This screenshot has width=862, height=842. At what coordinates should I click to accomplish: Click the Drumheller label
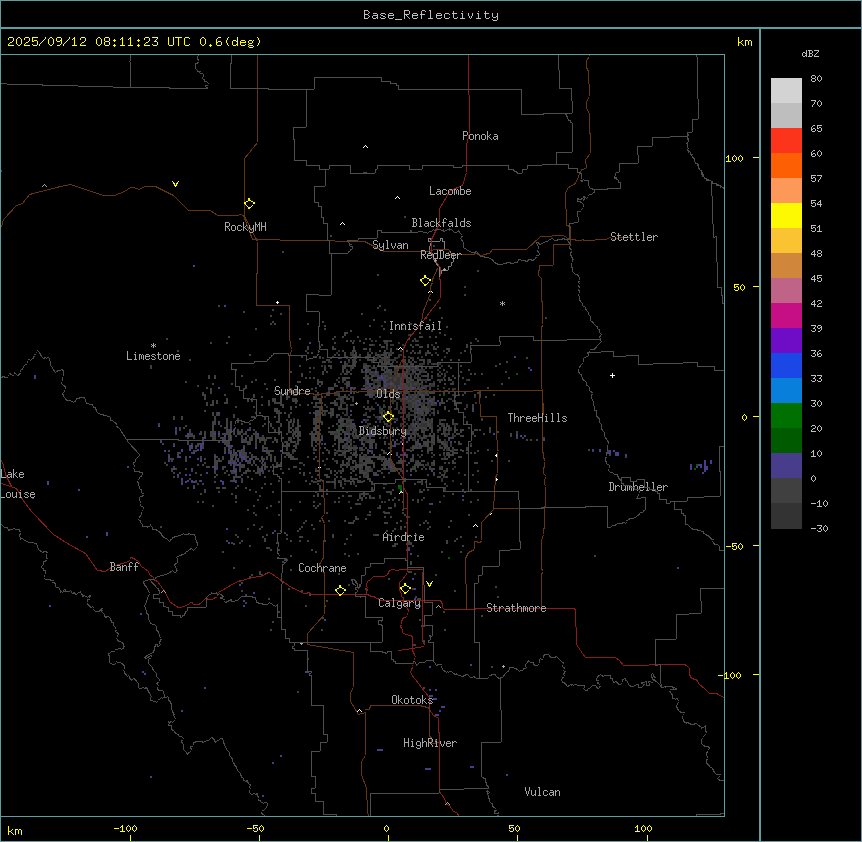[638, 487]
